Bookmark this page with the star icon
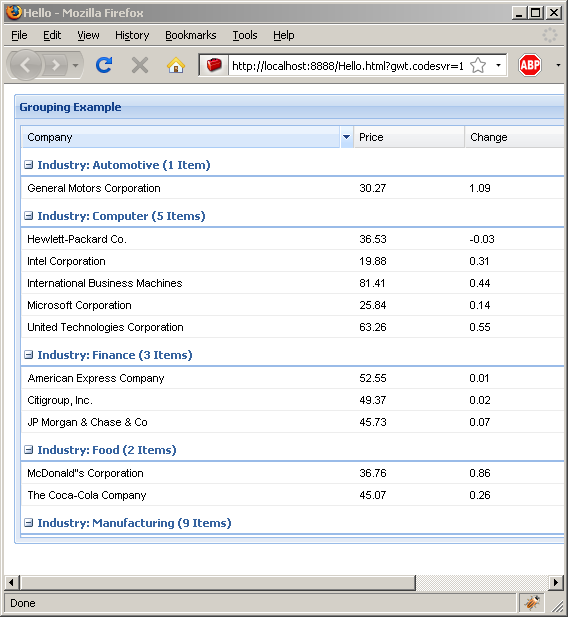The image size is (568, 617). point(478,65)
